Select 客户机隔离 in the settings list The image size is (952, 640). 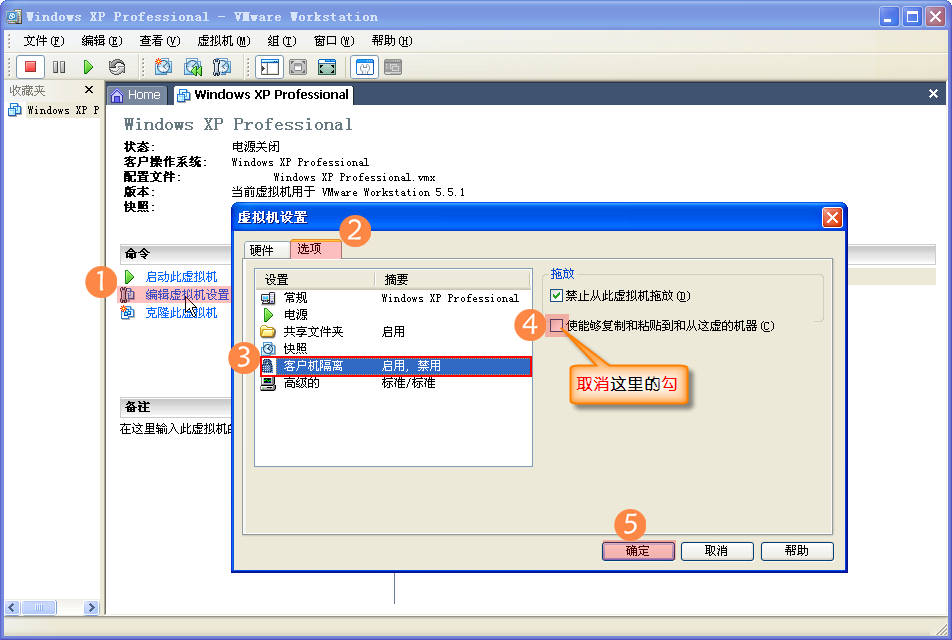313,366
